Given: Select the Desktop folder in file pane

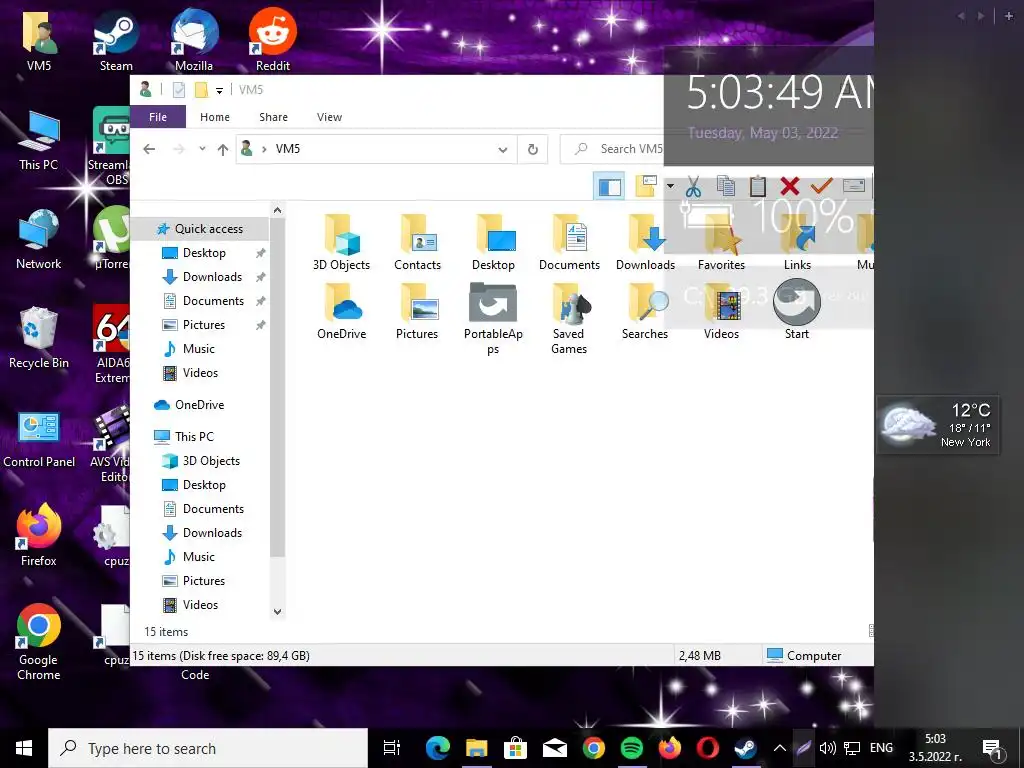Looking at the screenshot, I should pos(493,242).
